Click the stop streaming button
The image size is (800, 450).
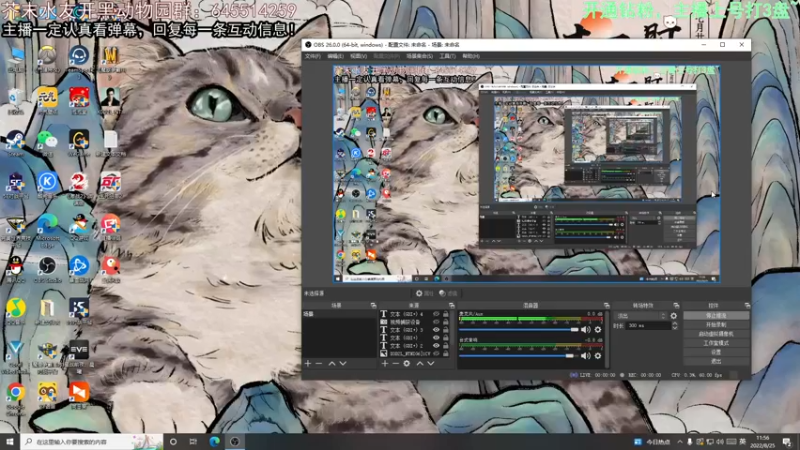(x=716, y=315)
